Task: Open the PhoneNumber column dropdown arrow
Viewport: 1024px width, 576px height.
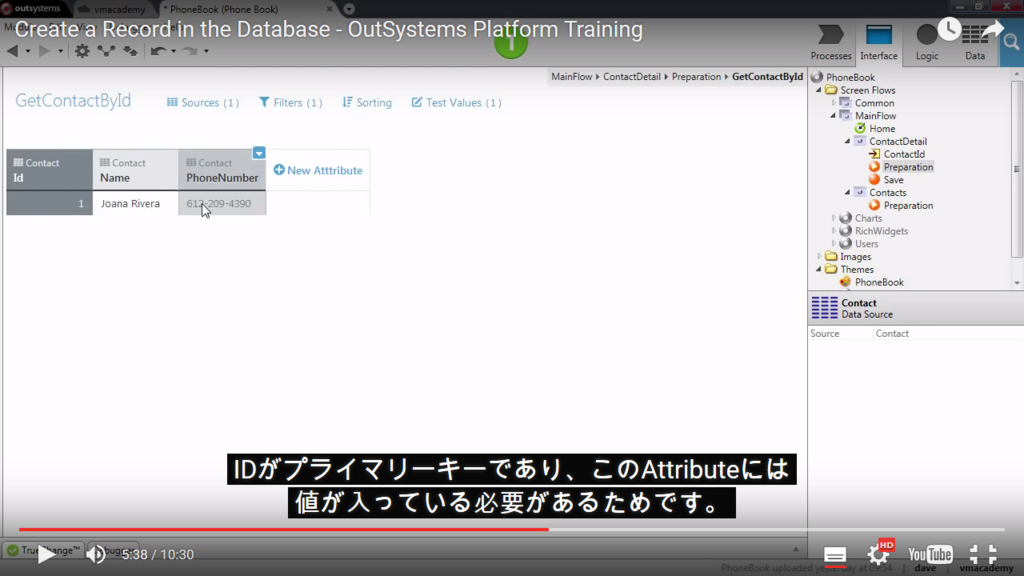Action: (x=259, y=153)
